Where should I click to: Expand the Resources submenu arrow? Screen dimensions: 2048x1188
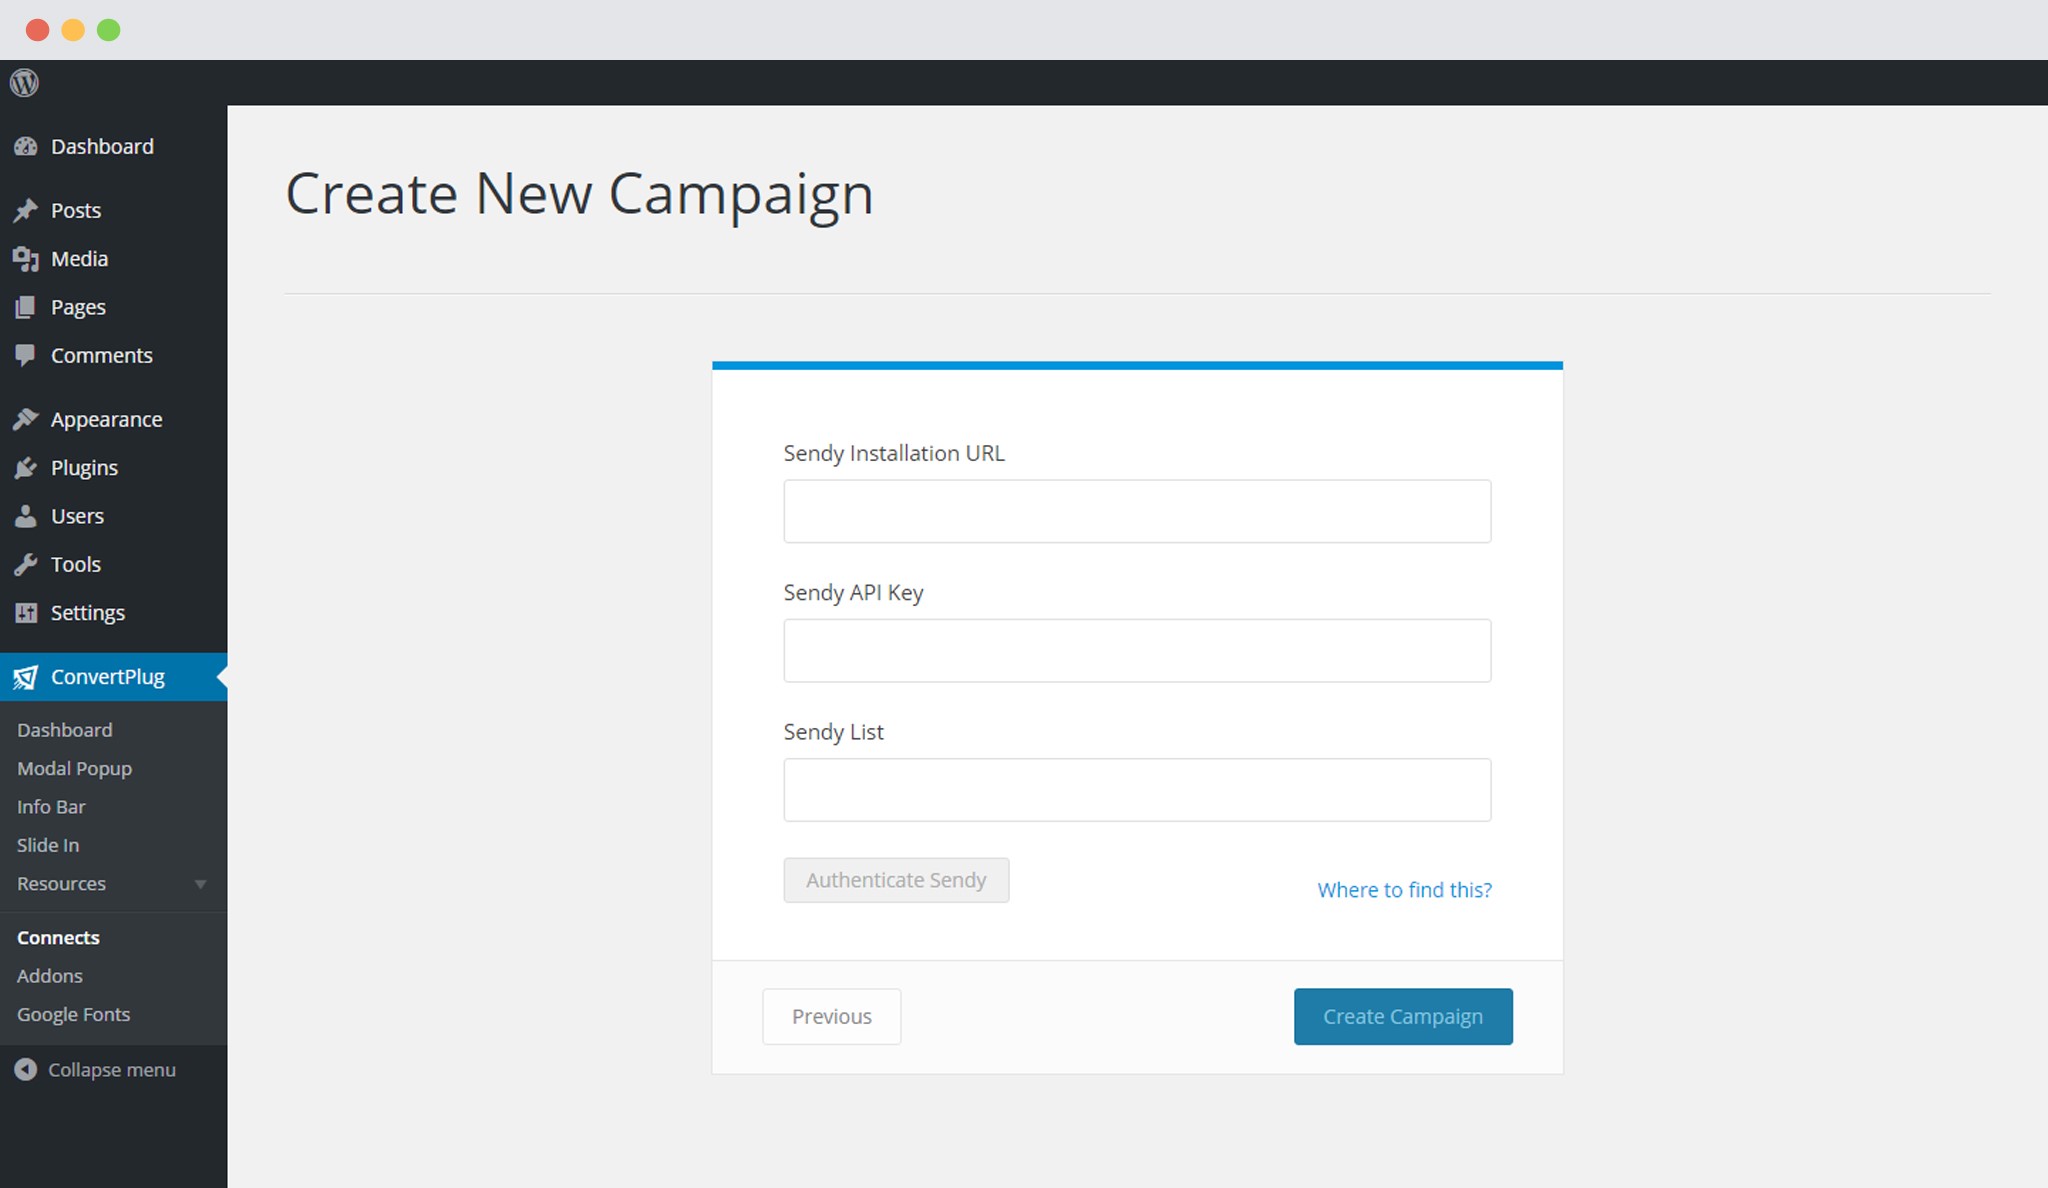pyautogui.click(x=200, y=884)
